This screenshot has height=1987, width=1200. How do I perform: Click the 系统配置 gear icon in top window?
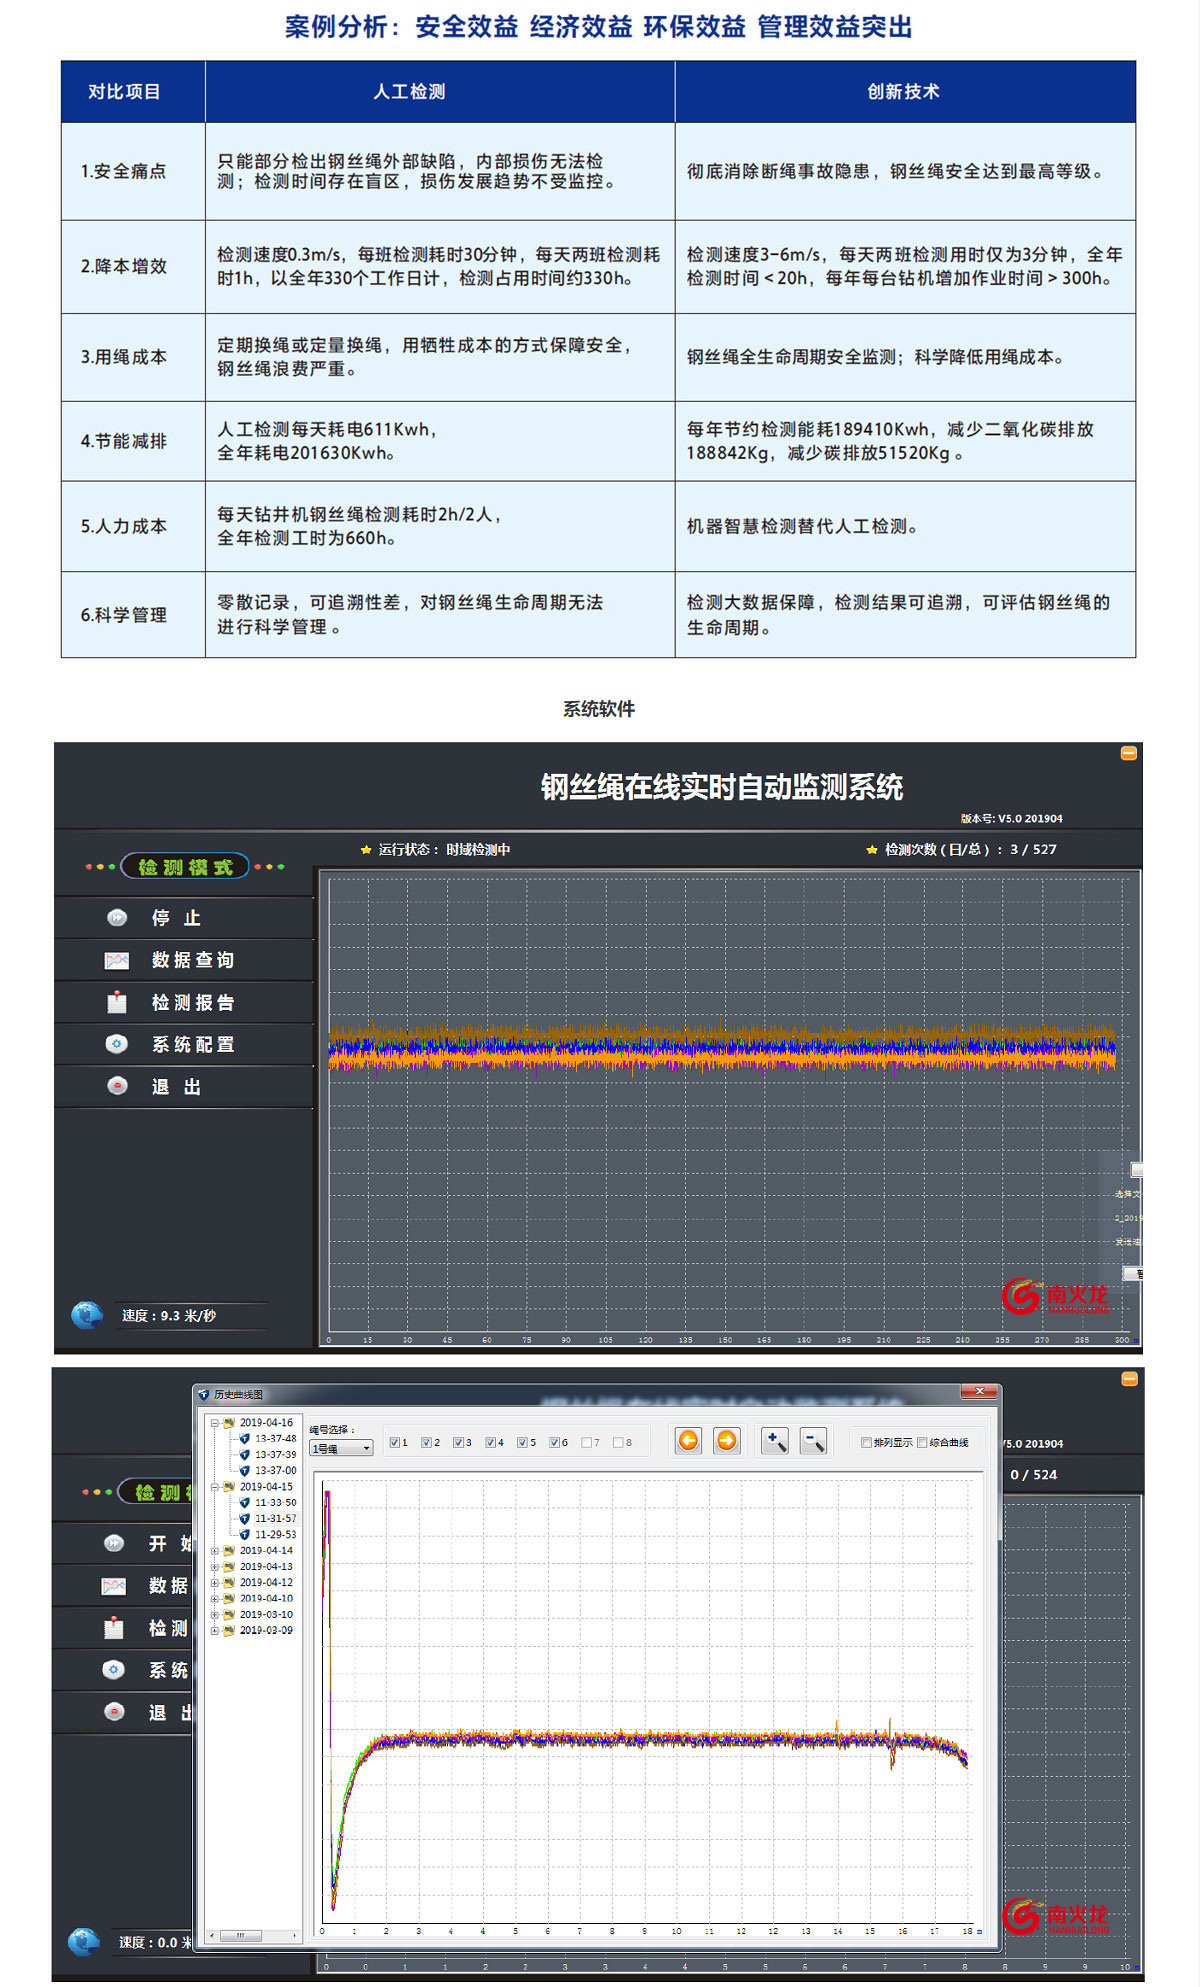(117, 1044)
